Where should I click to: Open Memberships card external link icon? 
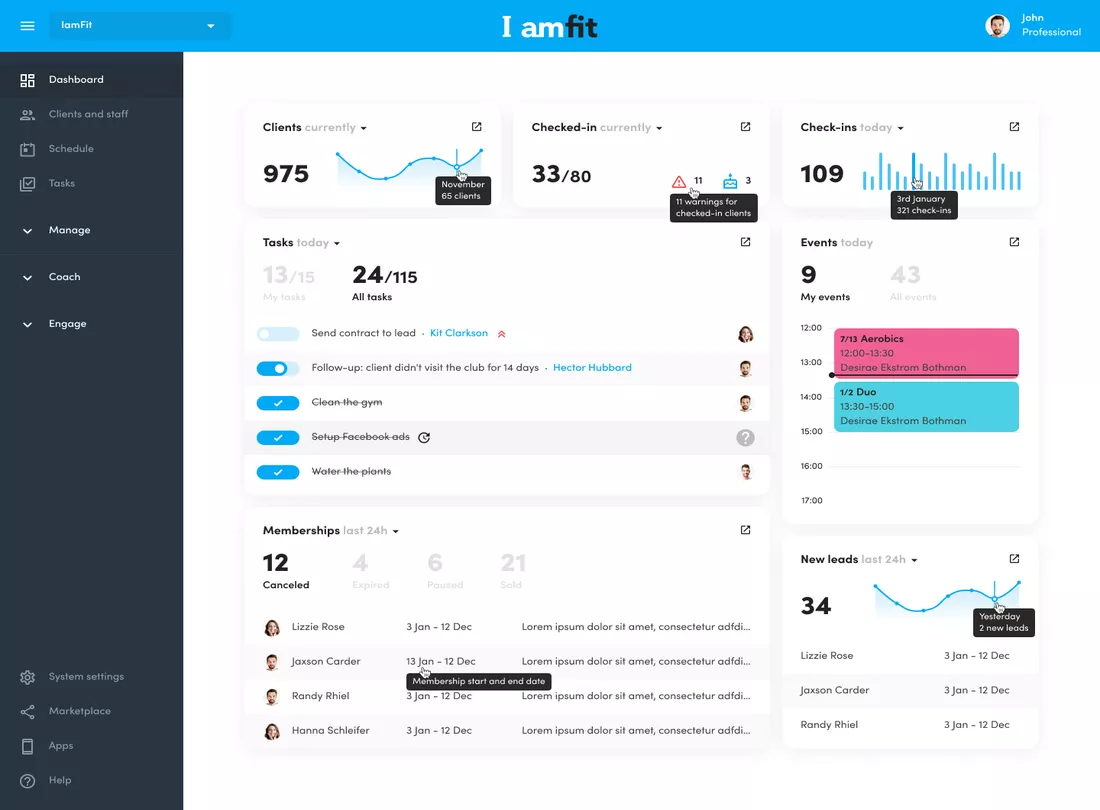[x=745, y=530]
